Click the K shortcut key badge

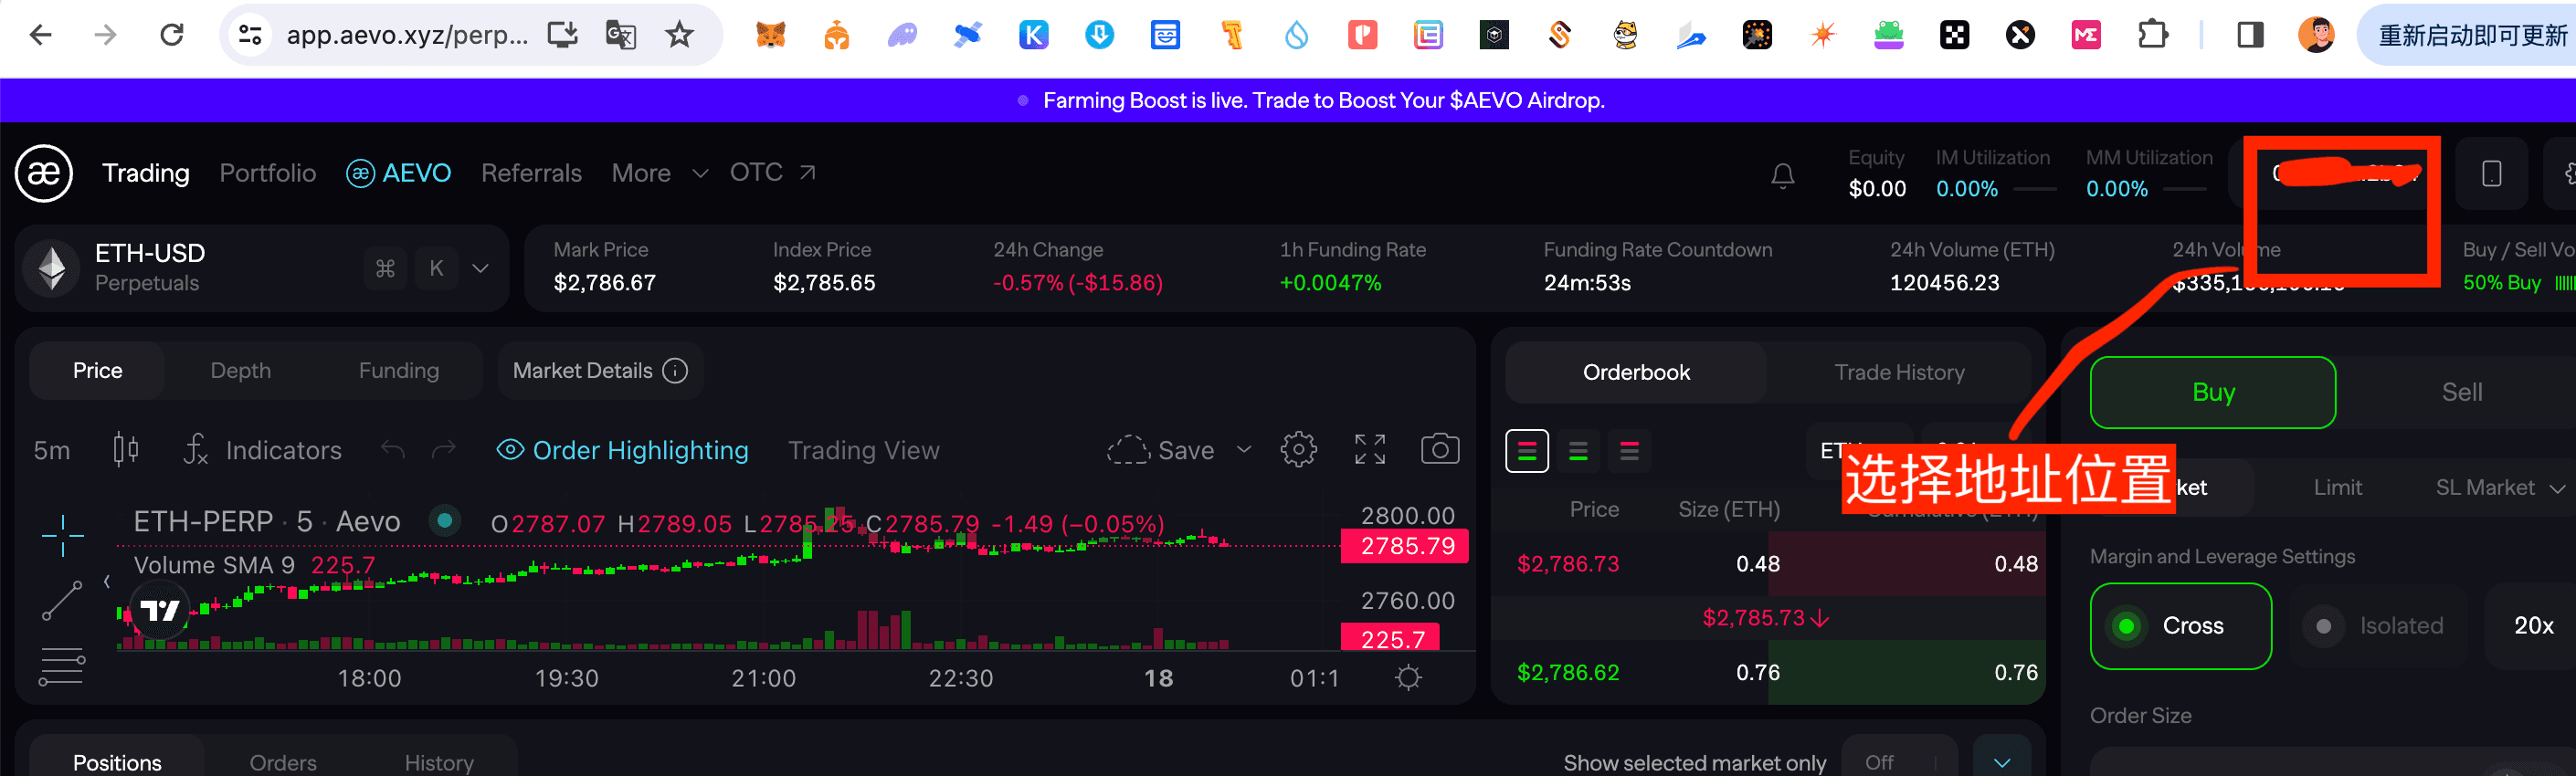436,268
